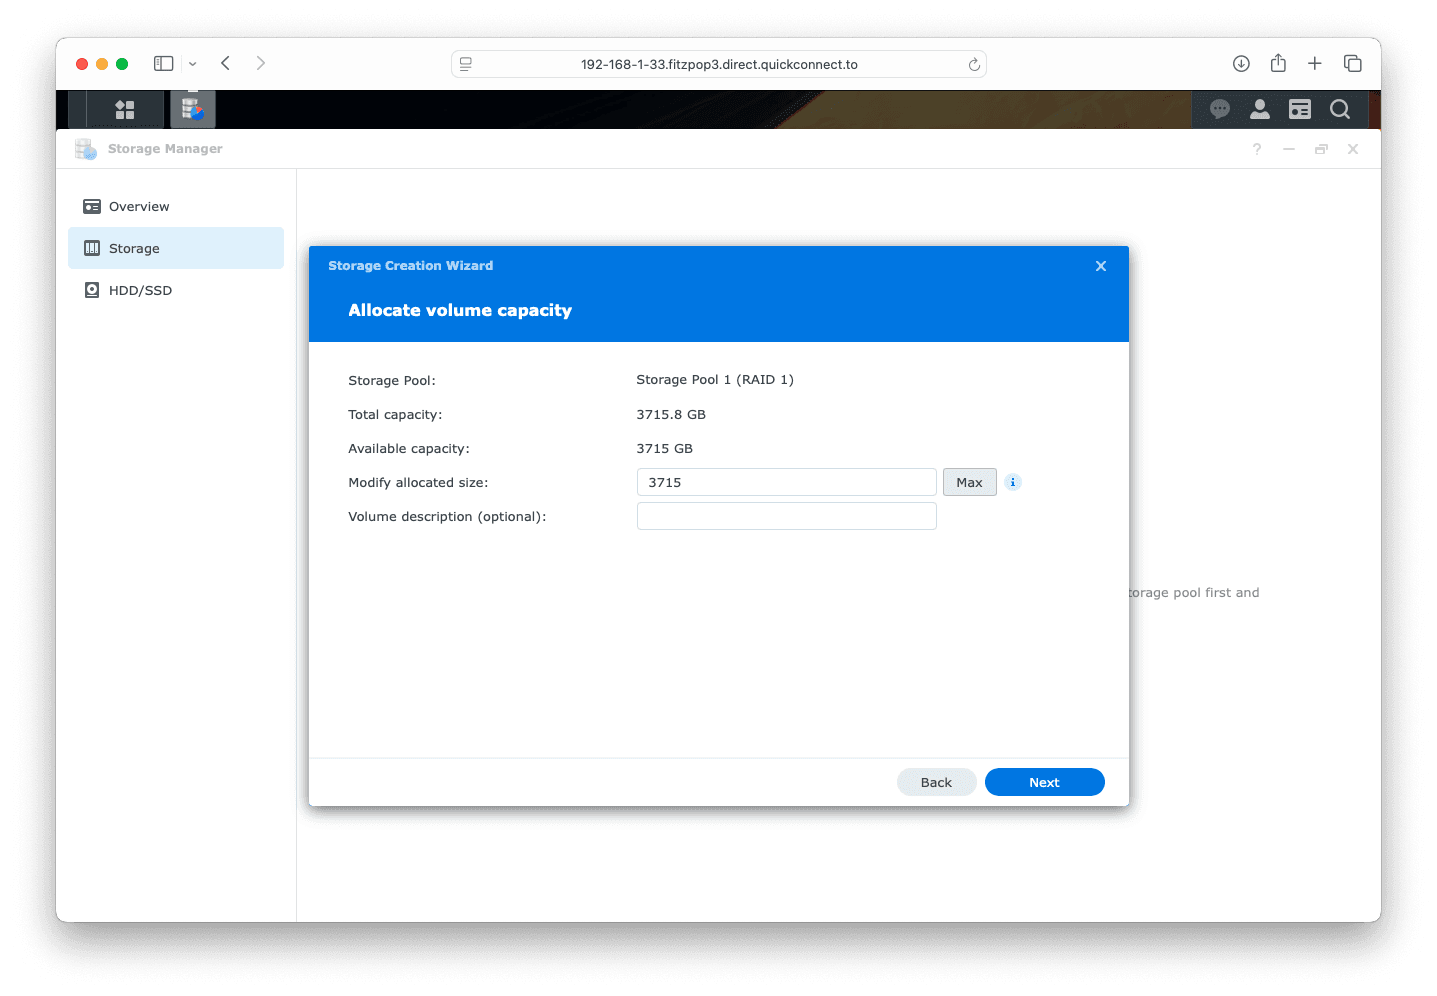Expand the sidebar tab group dropdown arrow
Viewport: 1437px width, 996px height.
pyautogui.click(x=193, y=64)
